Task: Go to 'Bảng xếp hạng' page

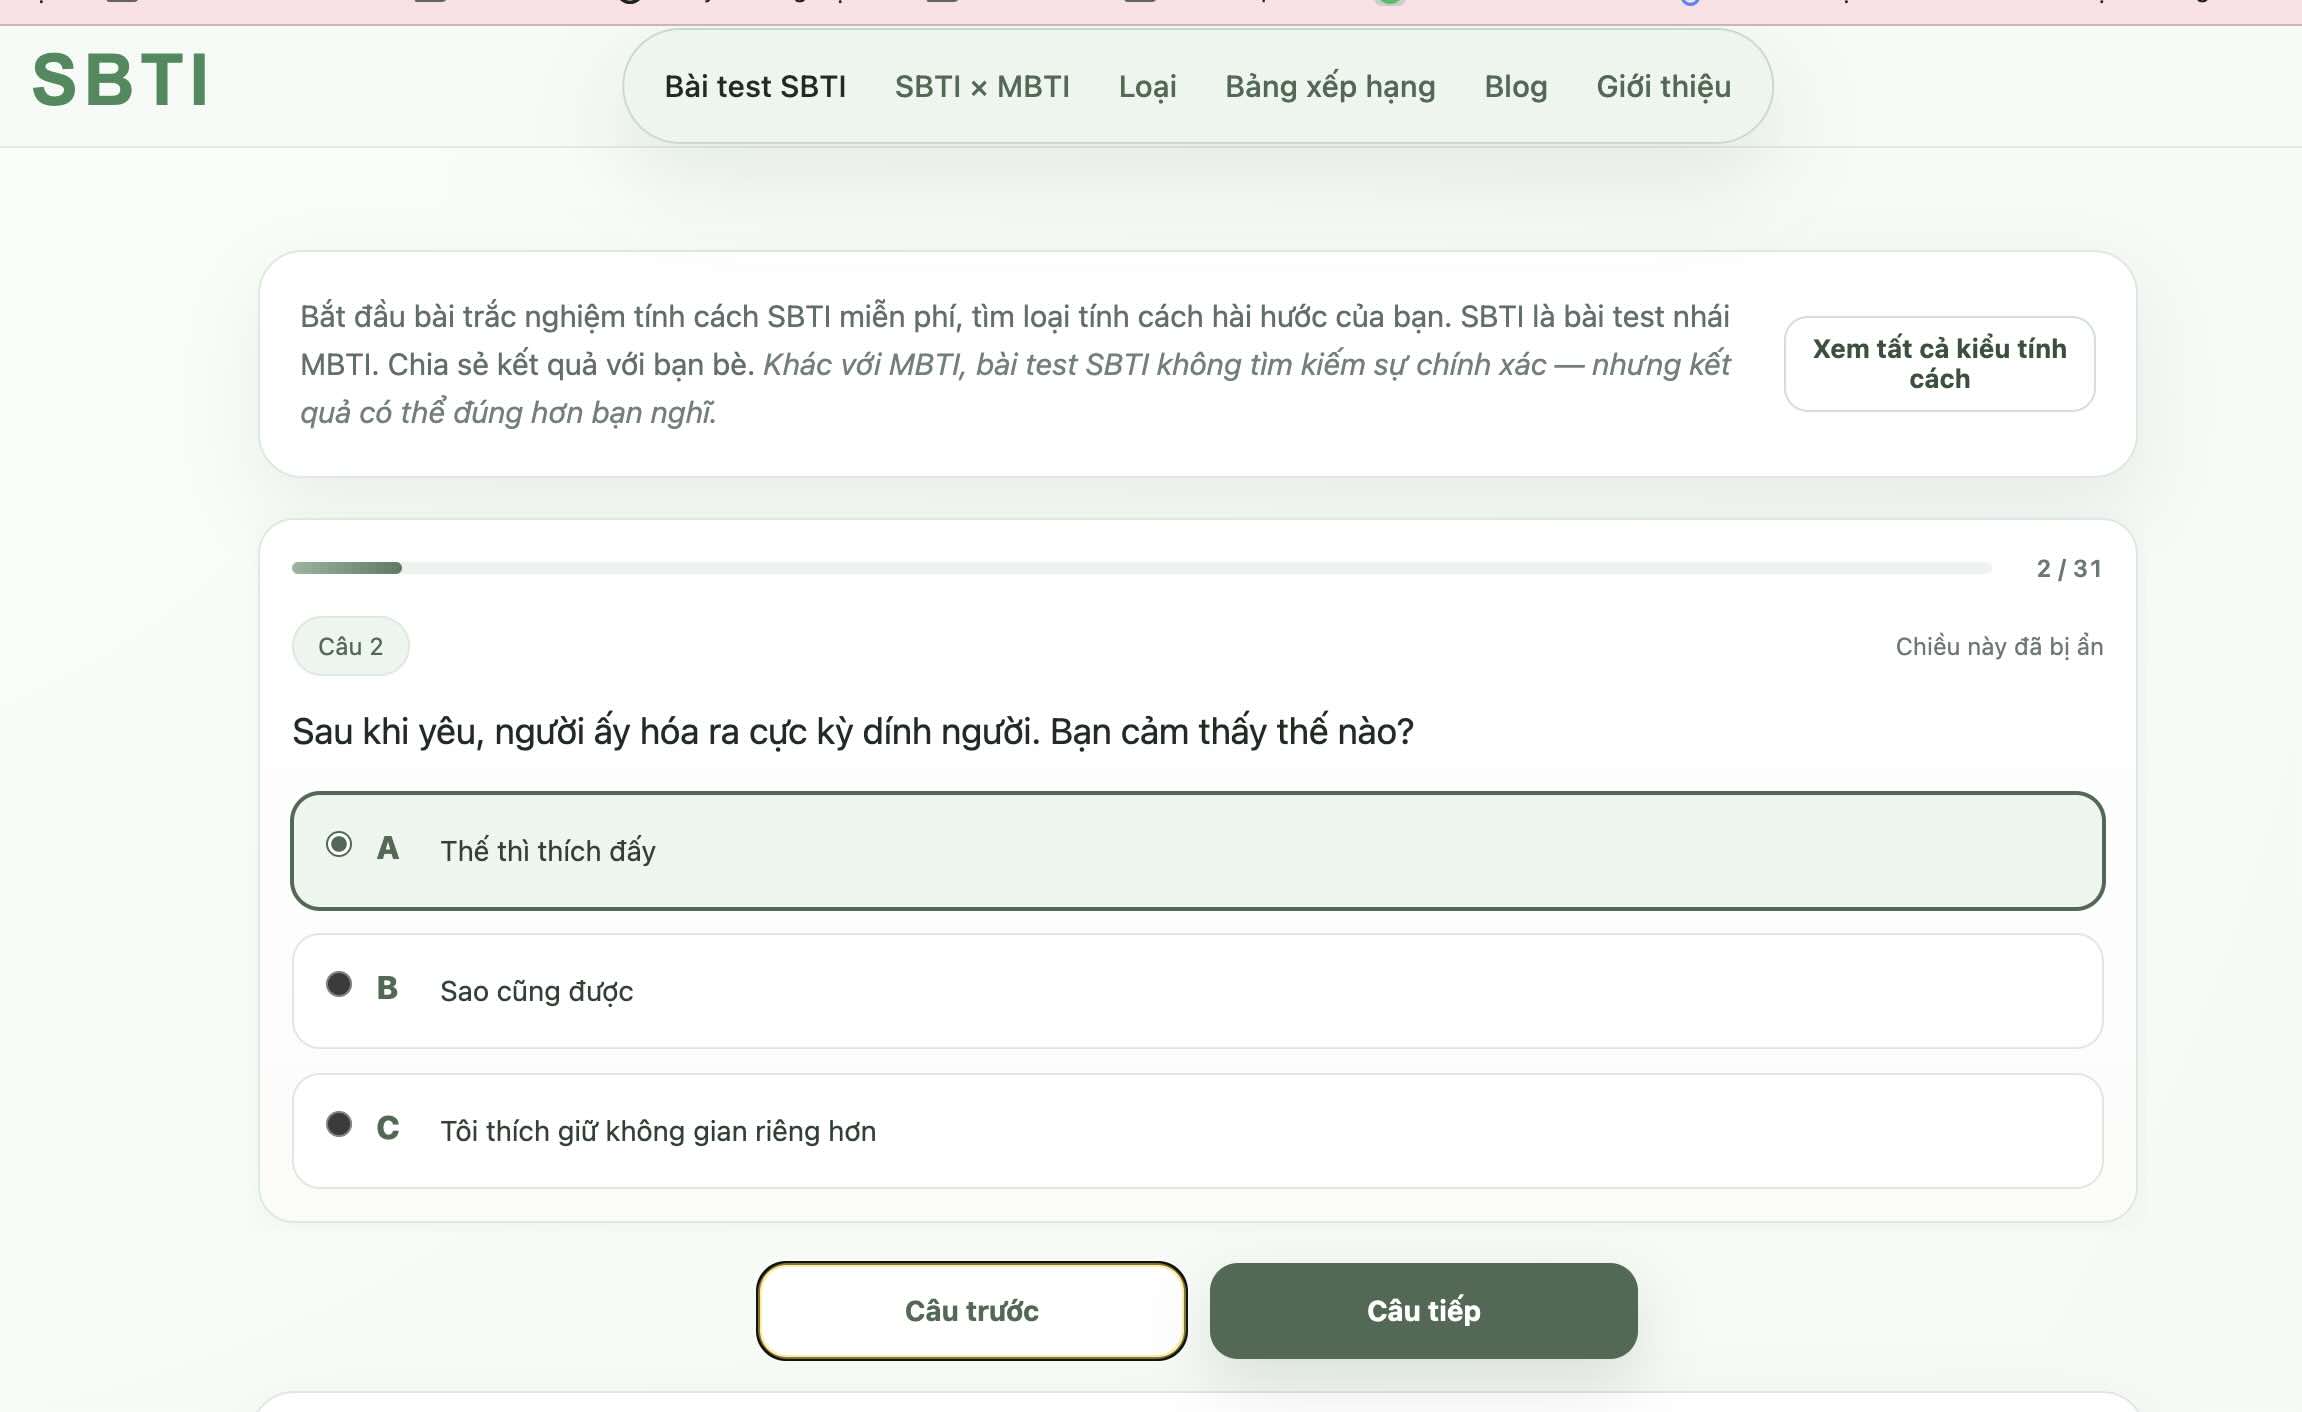Action: (x=1330, y=86)
